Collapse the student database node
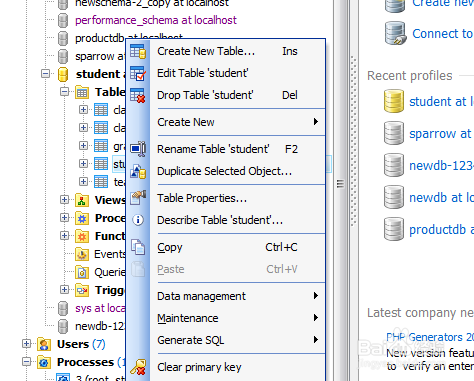The height and width of the screenshot is (381, 474). (46, 73)
